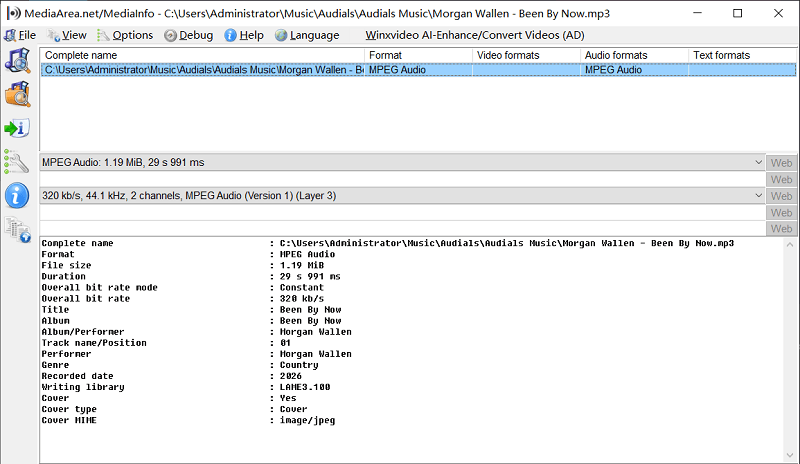The width and height of the screenshot is (800, 464).
Task: Click the Complete name path in details
Action: pos(507,243)
